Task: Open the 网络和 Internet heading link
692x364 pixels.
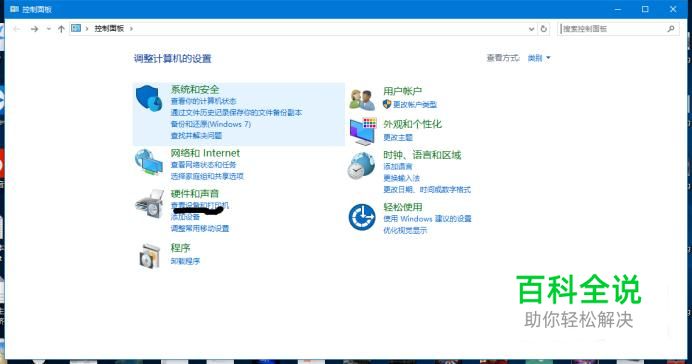Action: tap(205, 153)
